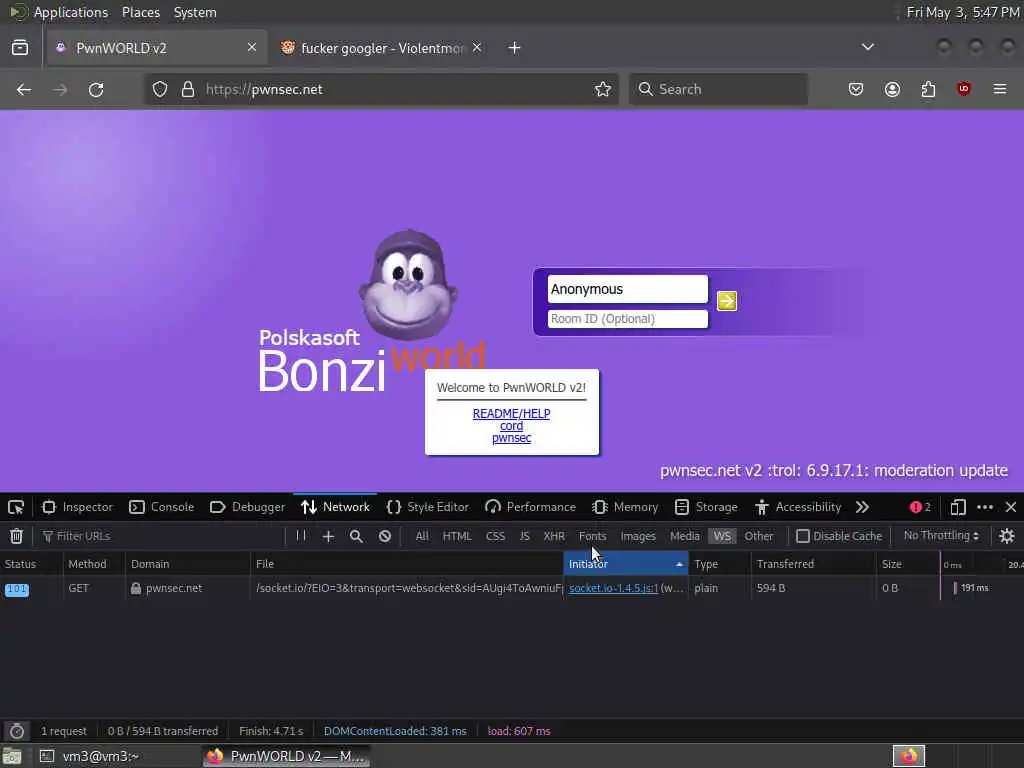Screen dimensions: 1024x768
Task: Click the browser Search box
Action: (718, 89)
